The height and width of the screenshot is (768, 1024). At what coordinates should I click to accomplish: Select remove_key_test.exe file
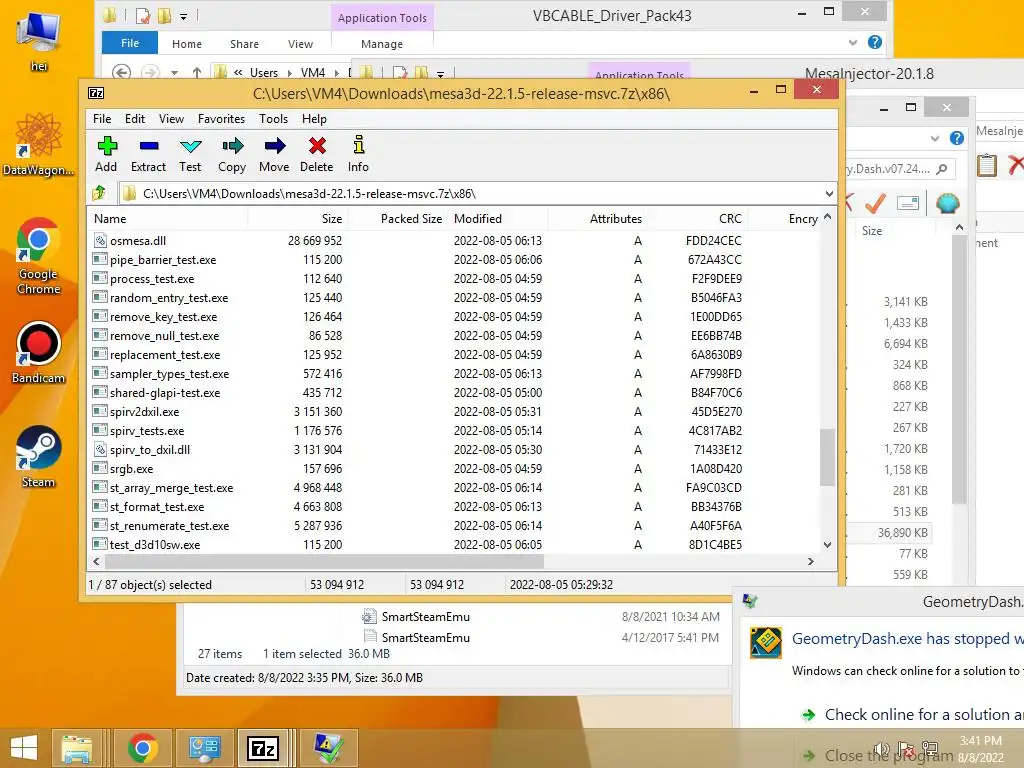pos(163,317)
